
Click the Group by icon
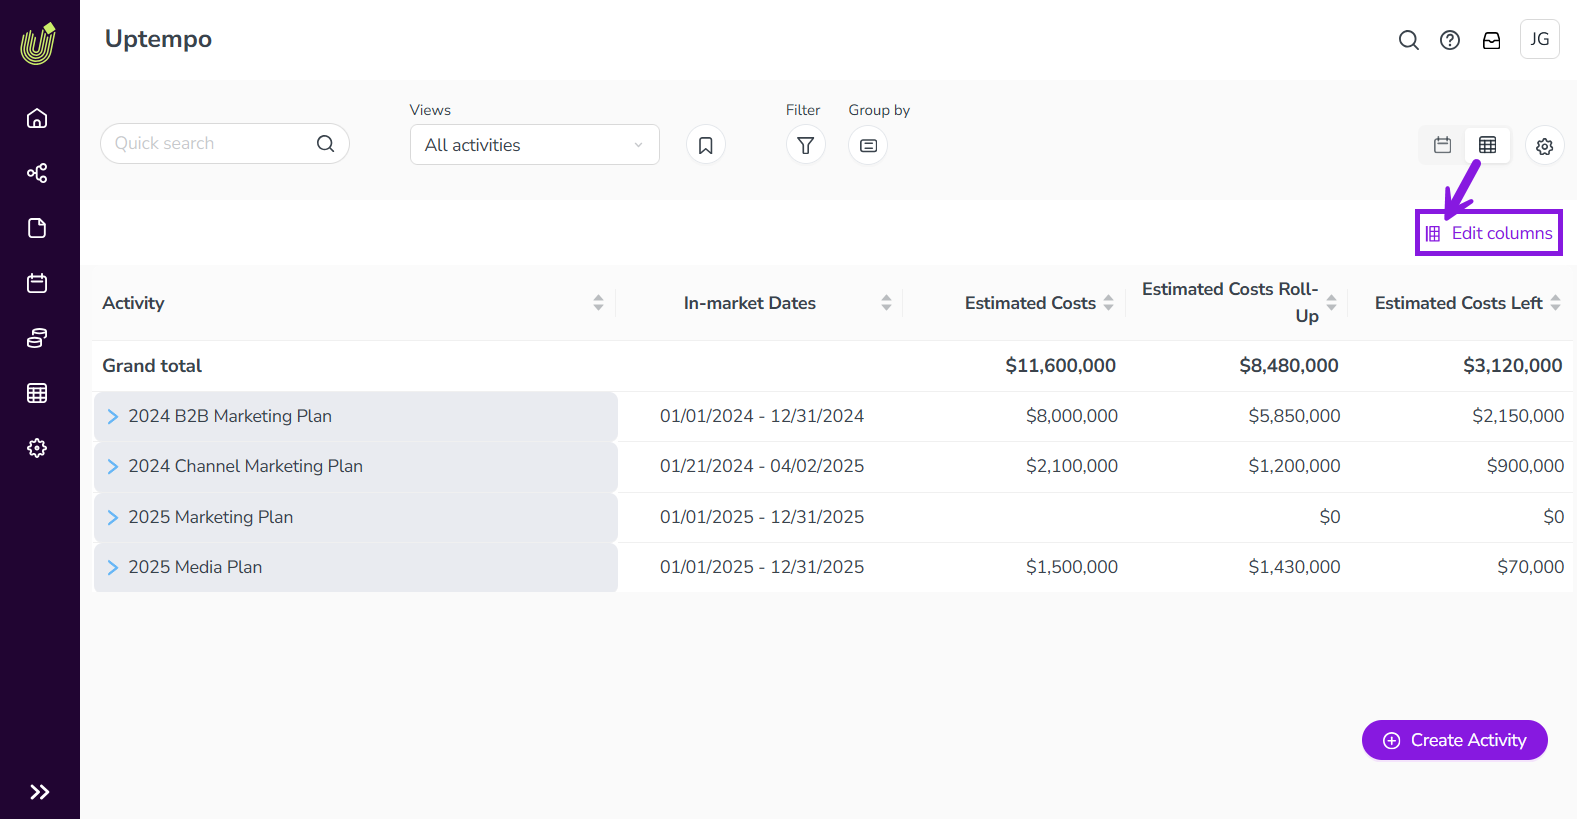[868, 146]
